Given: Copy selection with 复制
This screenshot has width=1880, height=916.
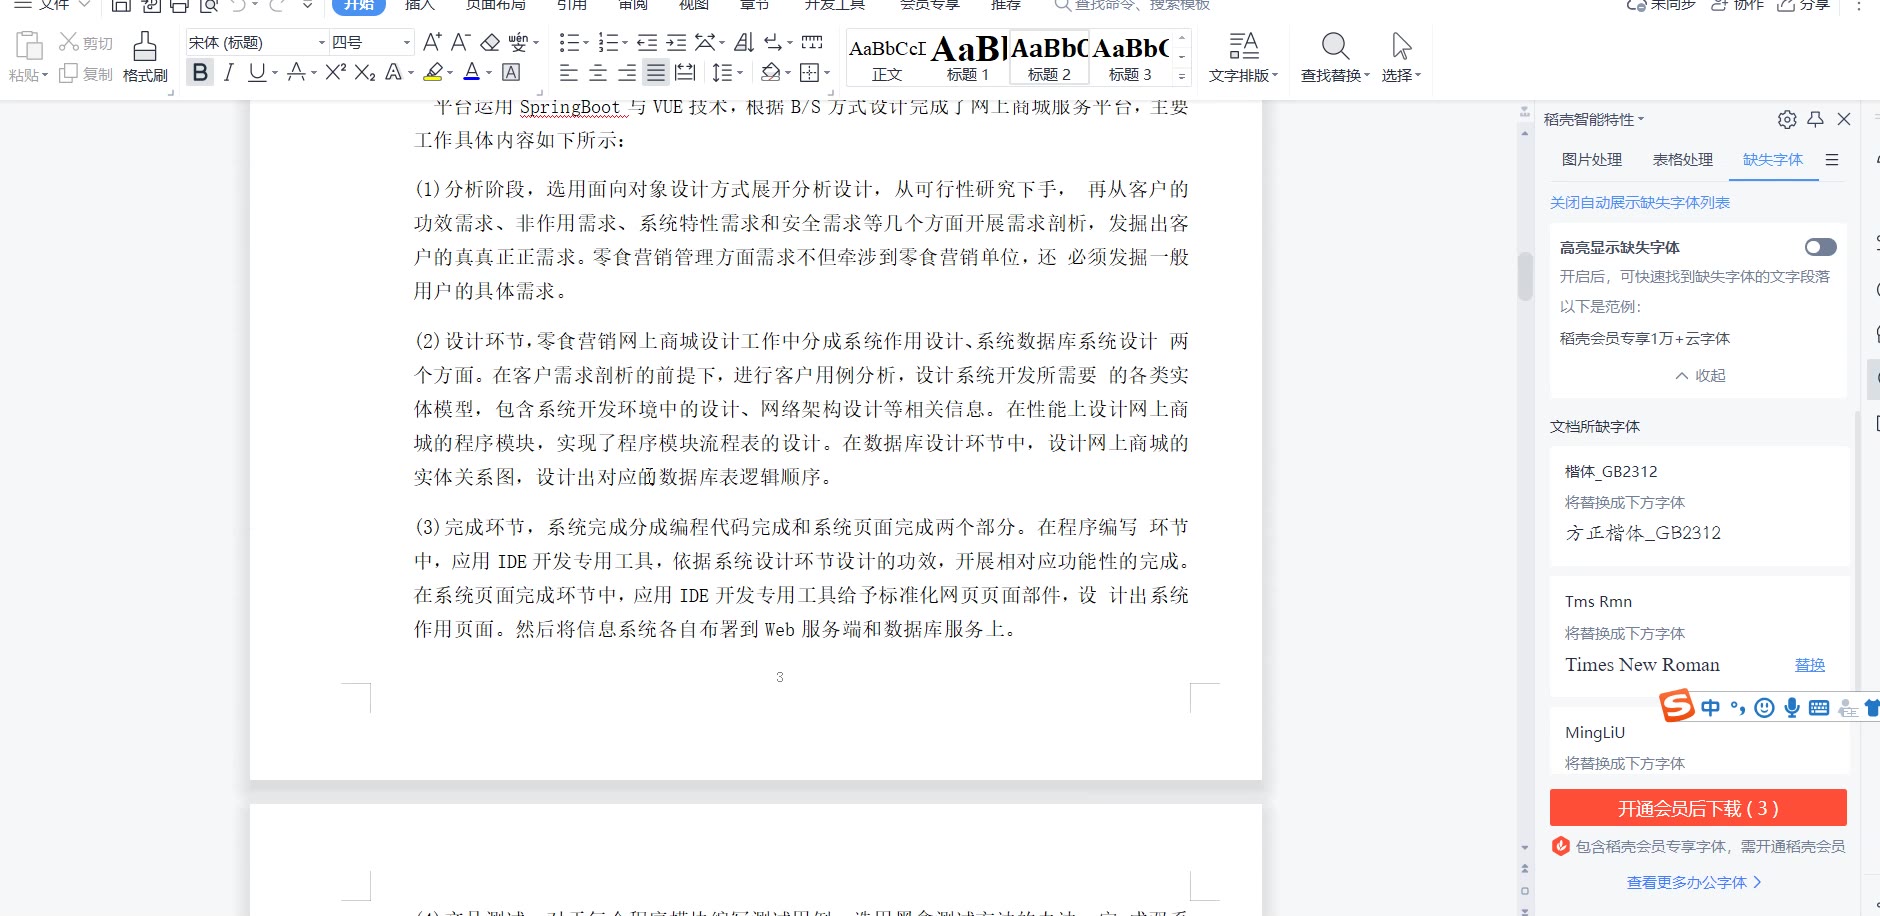Looking at the screenshot, I should [x=85, y=73].
